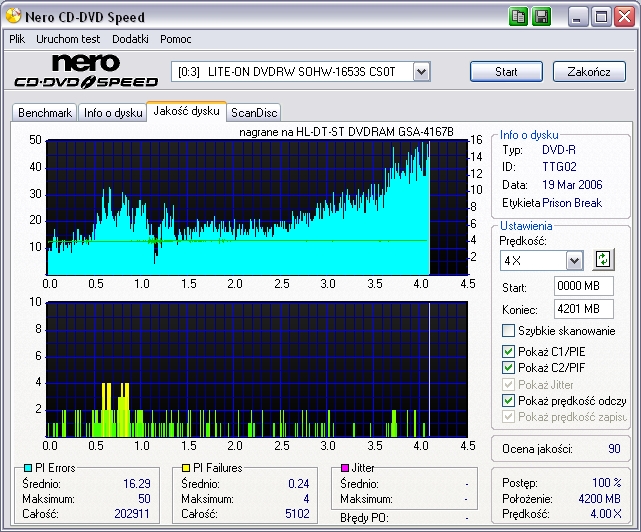
Task: Click PI Errors Całość value 202911
Action: click(132, 514)
